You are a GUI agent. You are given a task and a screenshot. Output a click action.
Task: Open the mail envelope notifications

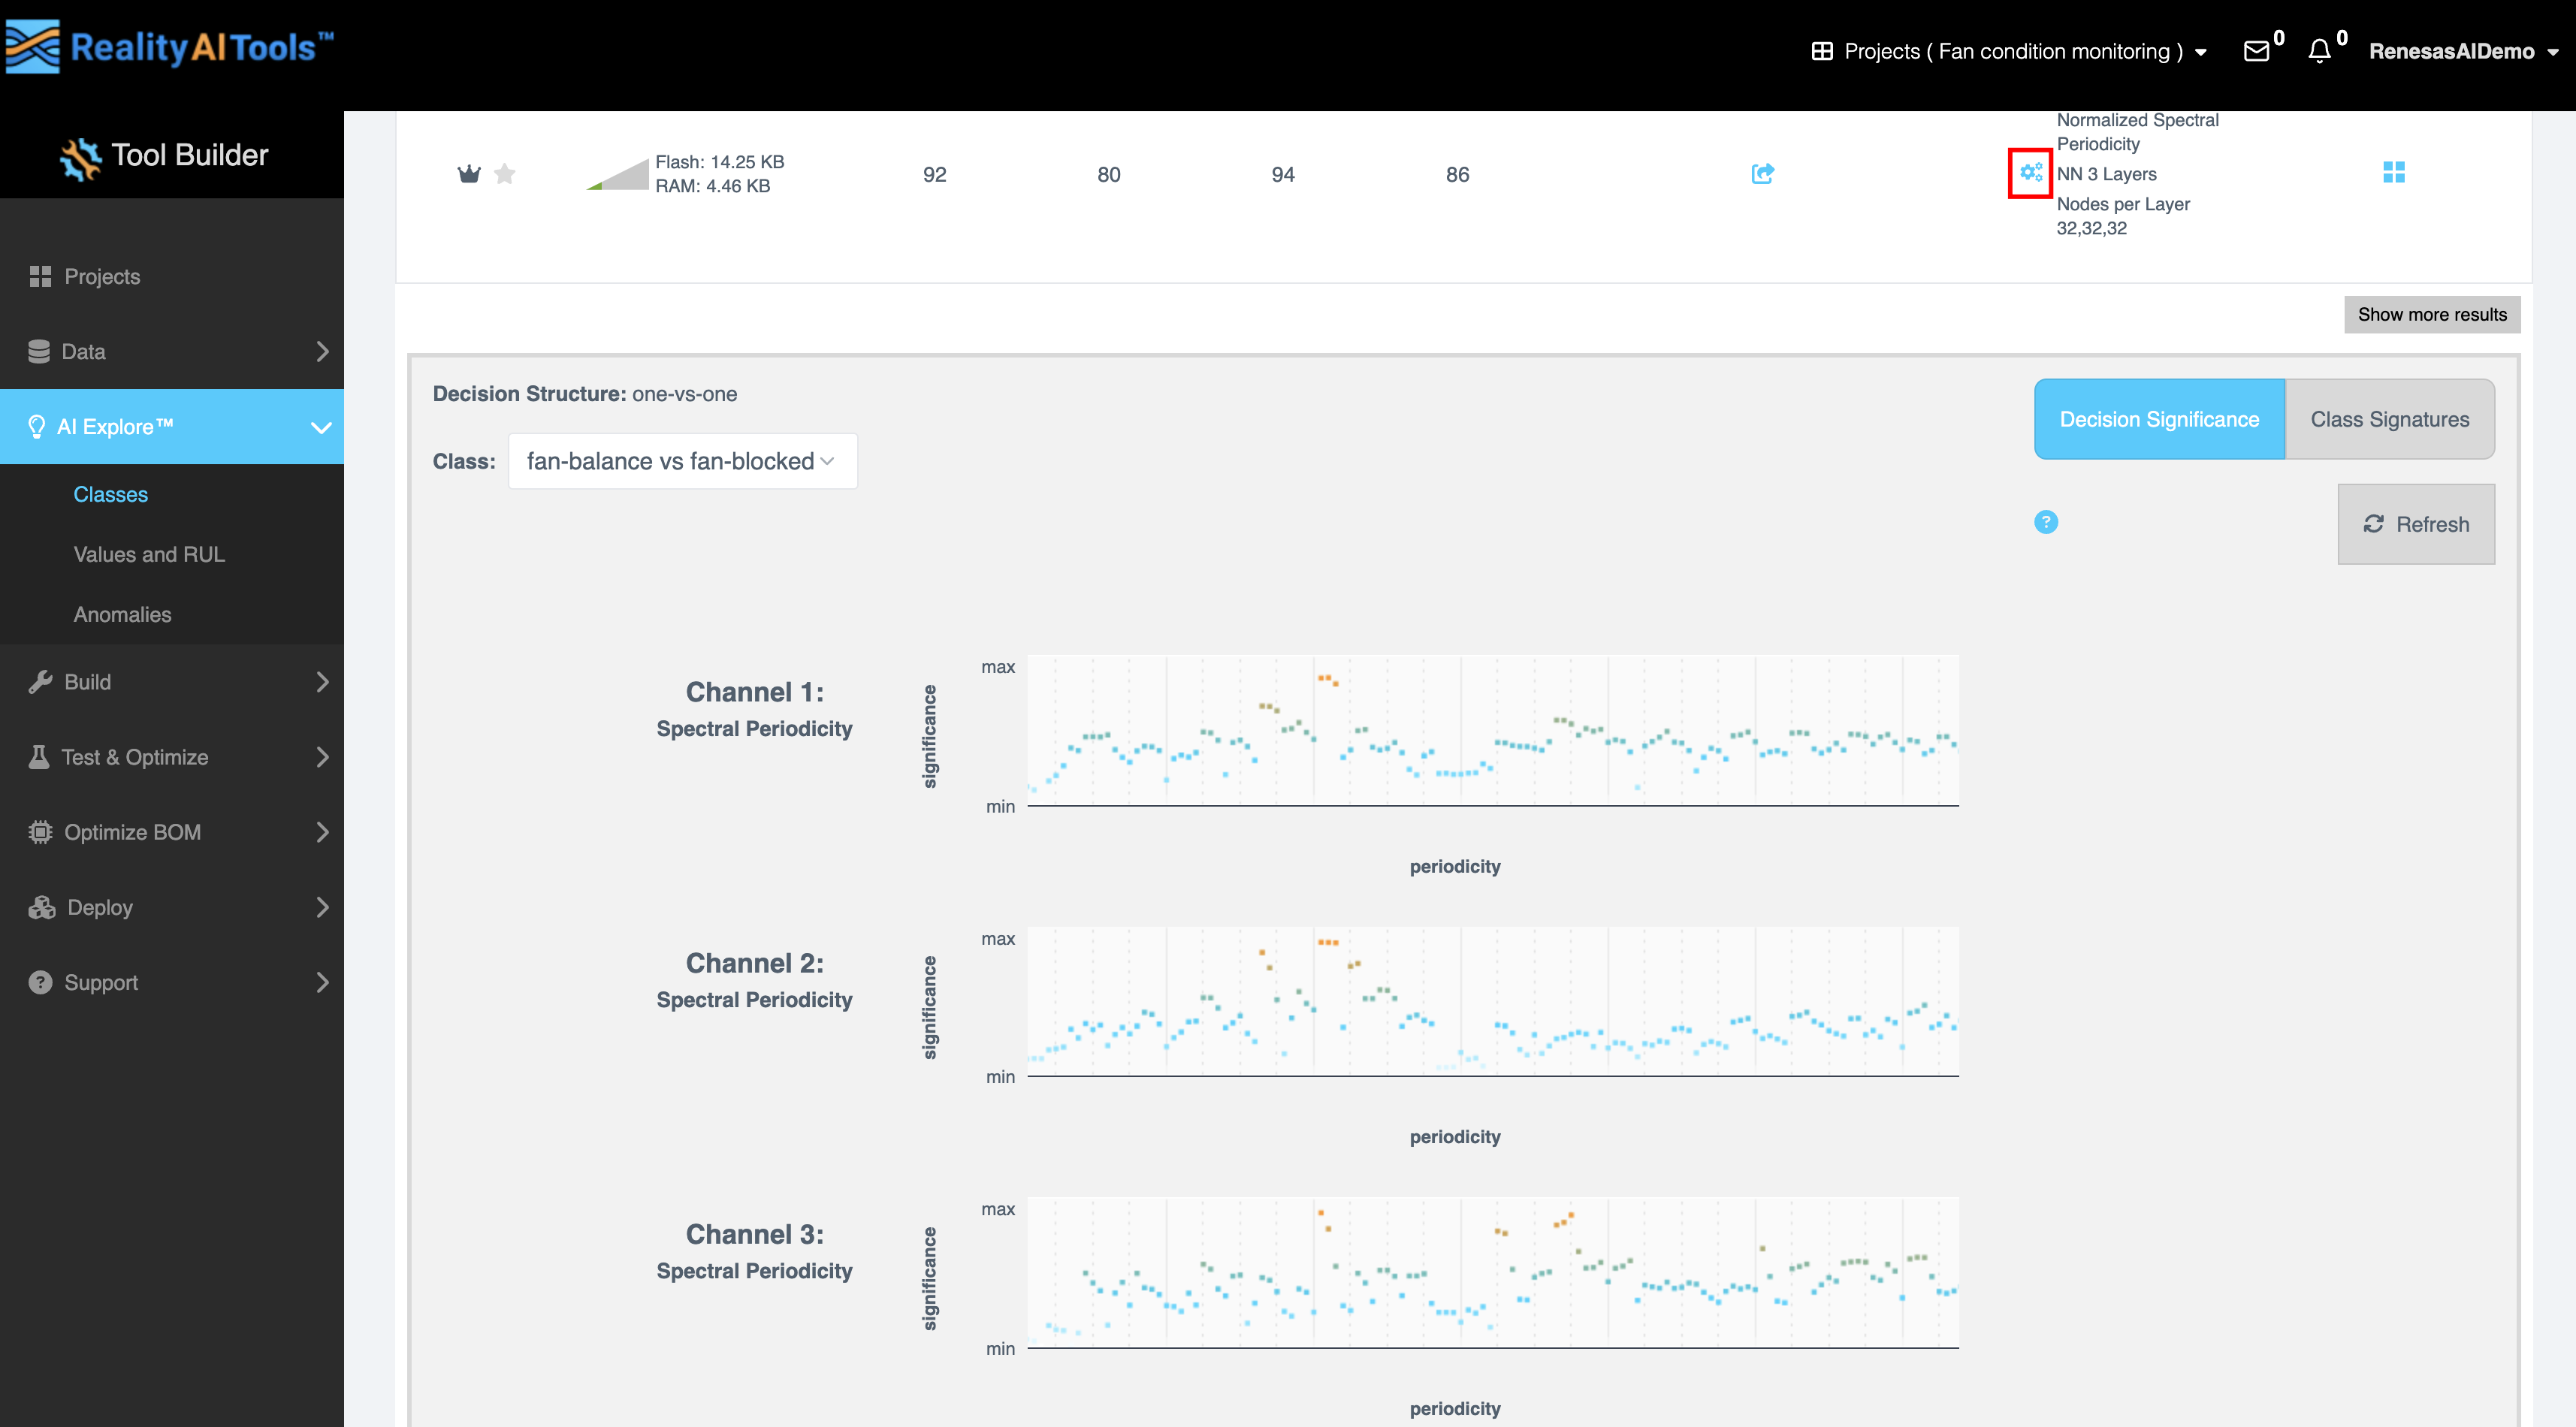[2256, 51]
